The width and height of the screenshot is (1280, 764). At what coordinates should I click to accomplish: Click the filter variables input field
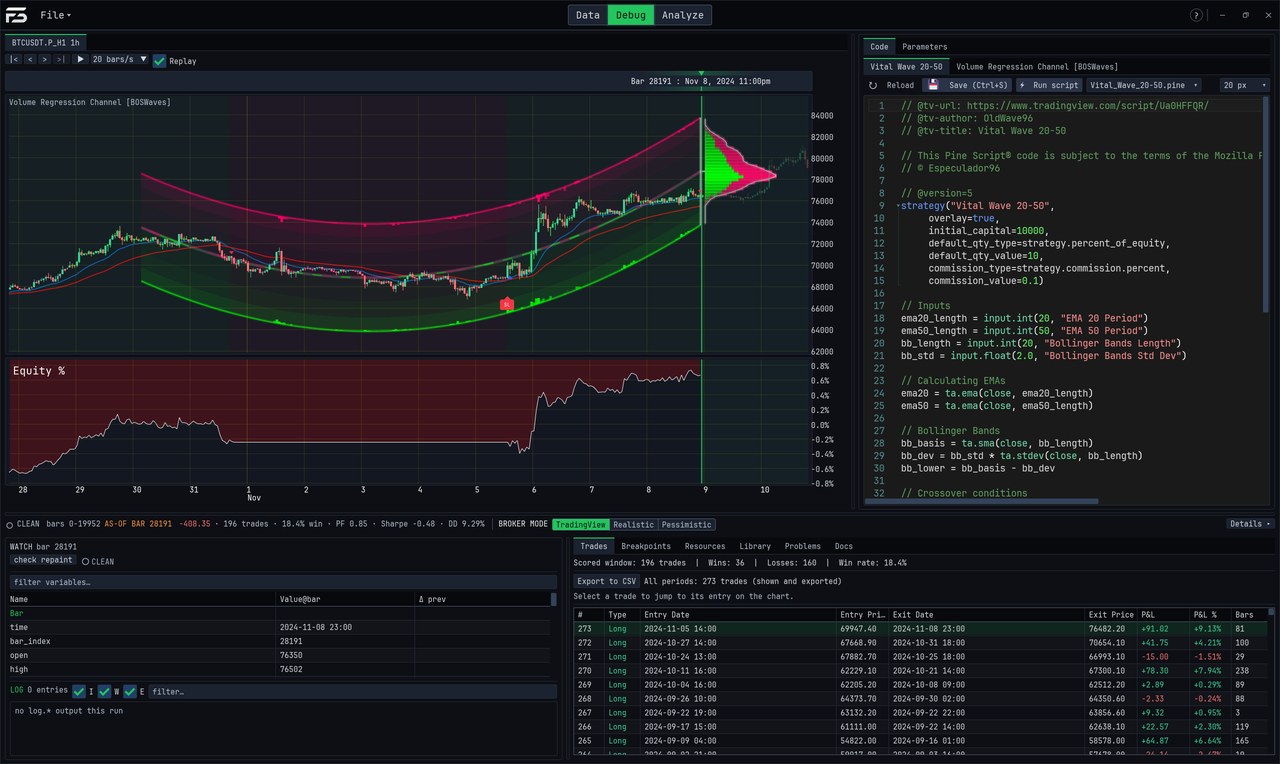283,582
